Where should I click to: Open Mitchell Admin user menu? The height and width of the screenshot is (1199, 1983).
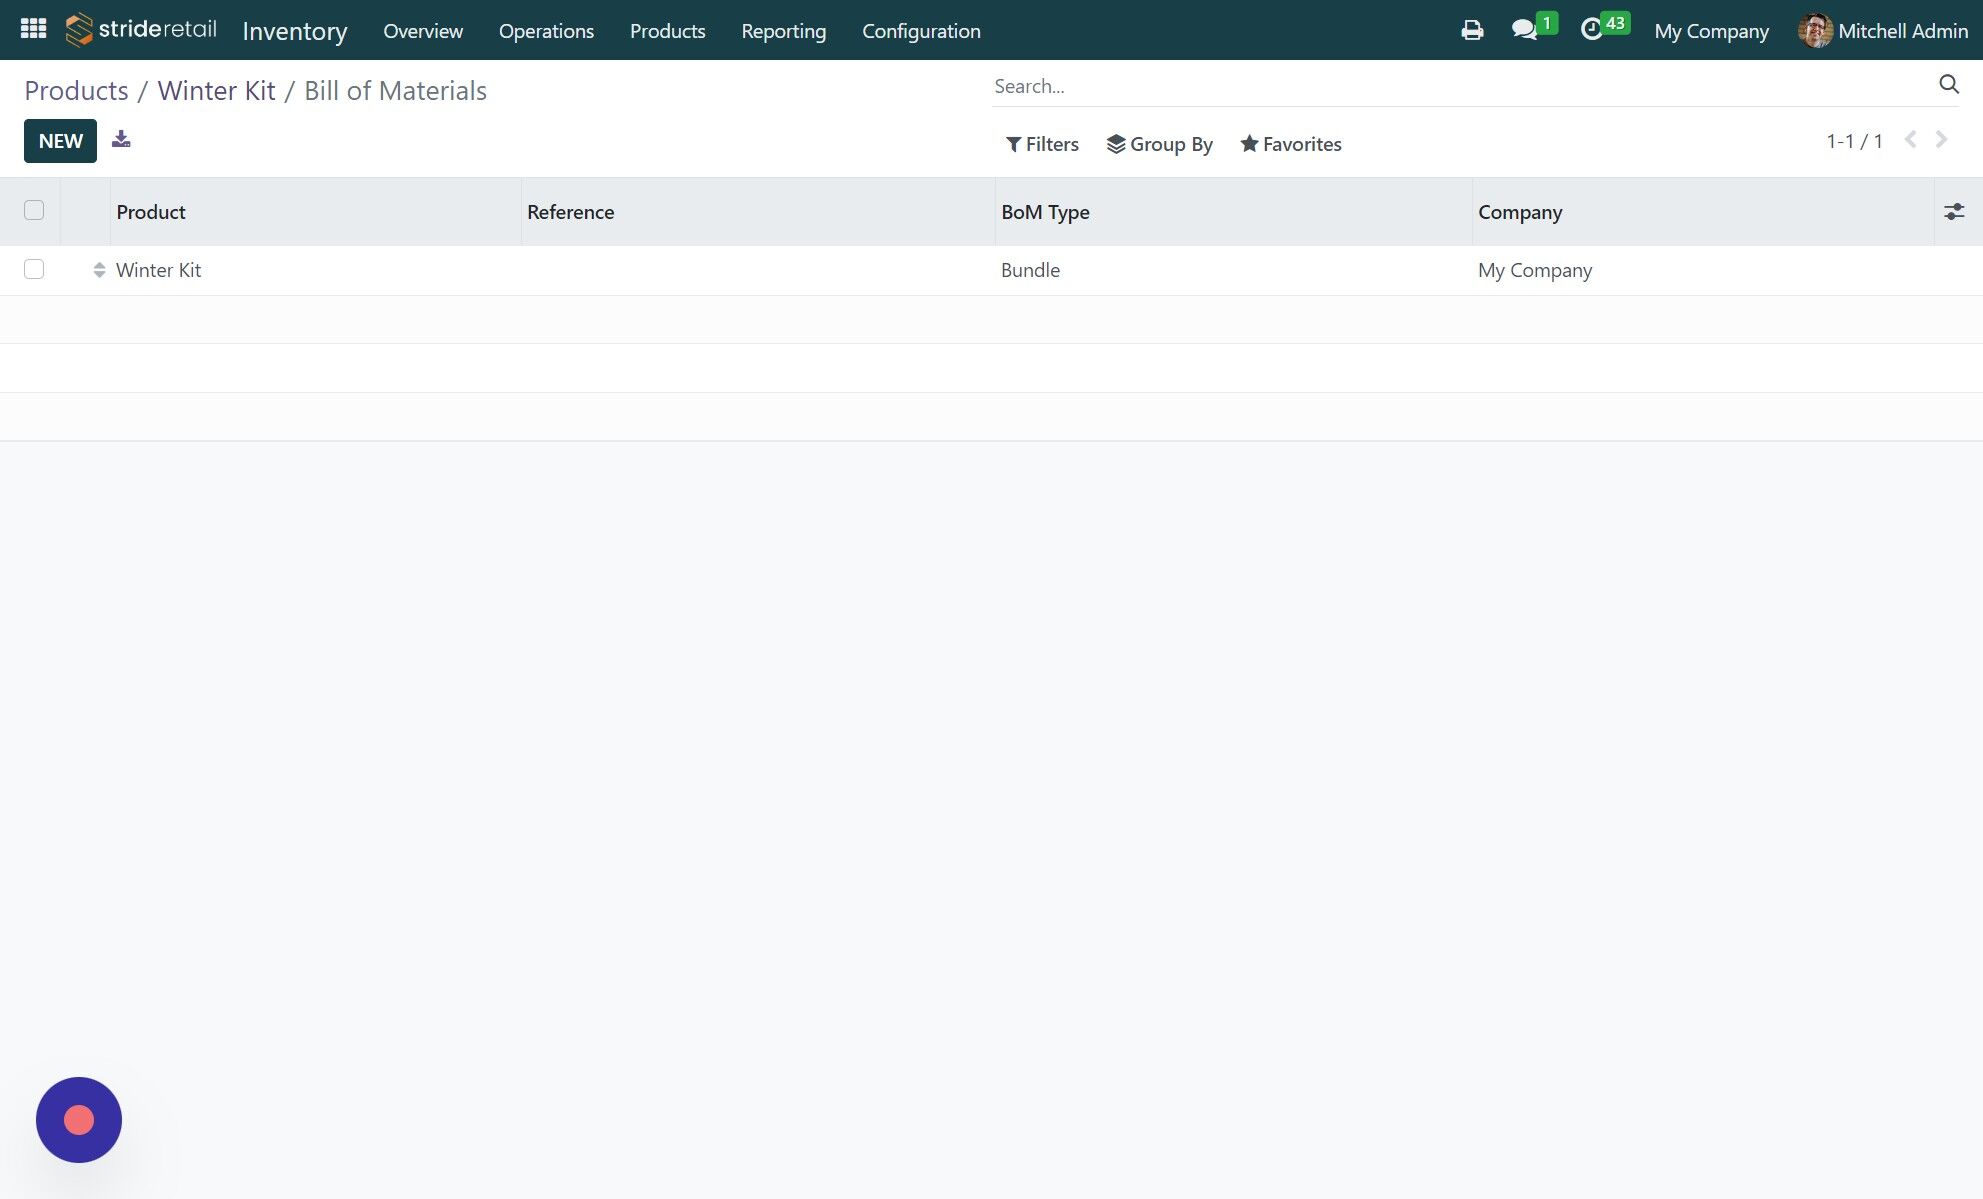point(1883,31)
